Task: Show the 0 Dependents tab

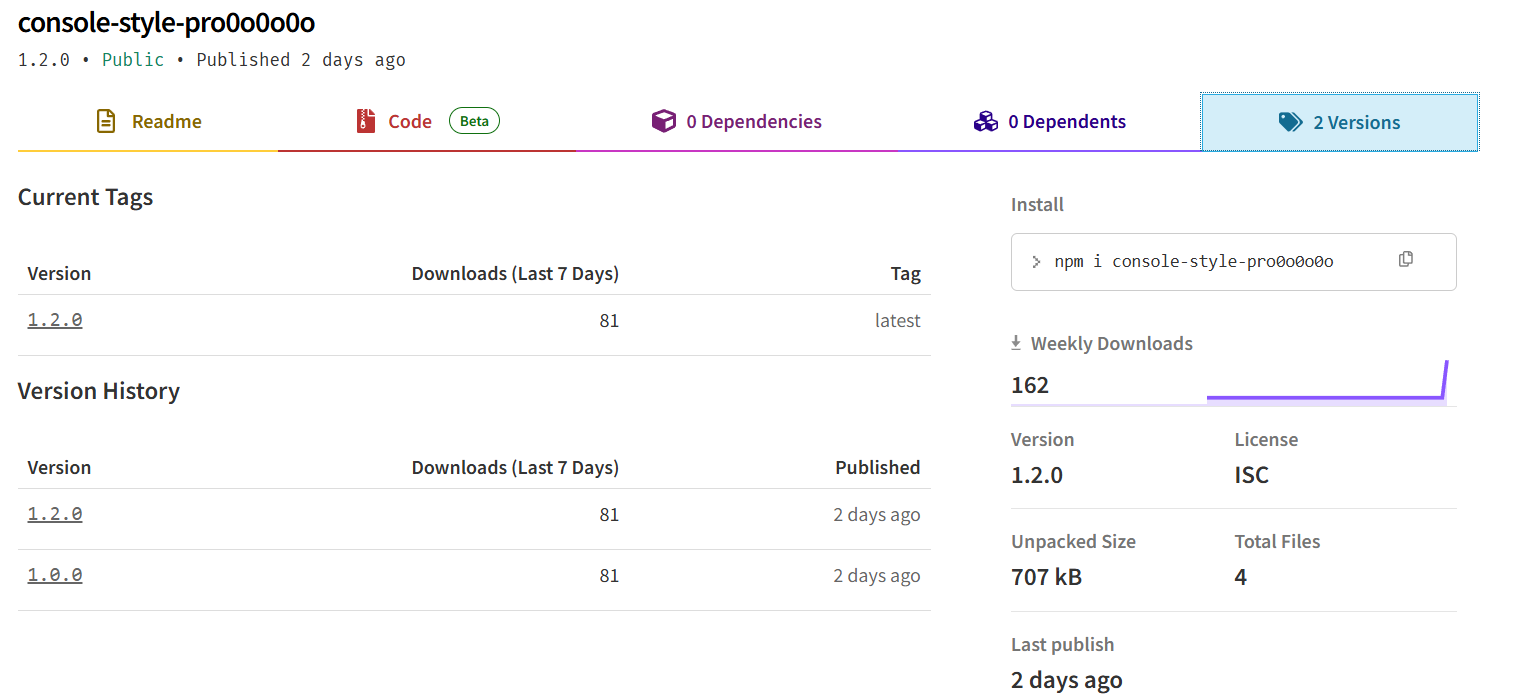Action: [1066, 122]
